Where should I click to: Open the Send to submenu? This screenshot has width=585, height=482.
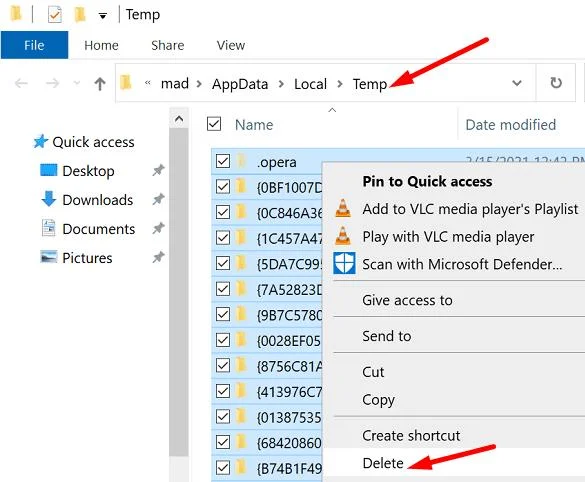click(387, 336)
